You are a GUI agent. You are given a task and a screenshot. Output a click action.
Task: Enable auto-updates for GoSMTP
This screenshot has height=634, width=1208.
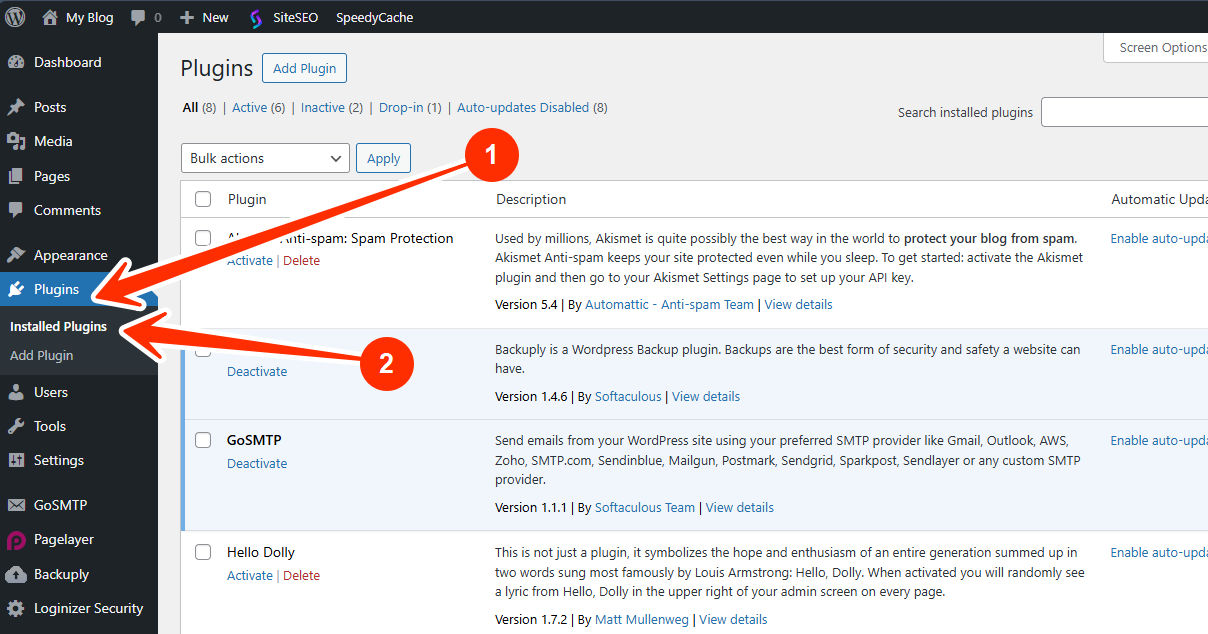point(1159,440)
